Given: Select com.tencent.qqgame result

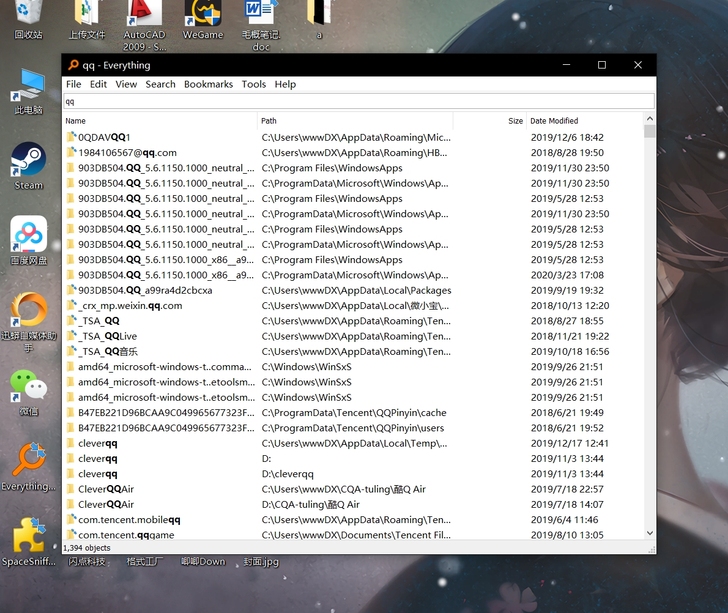Looking at the screenshot, I should point(353,534).
